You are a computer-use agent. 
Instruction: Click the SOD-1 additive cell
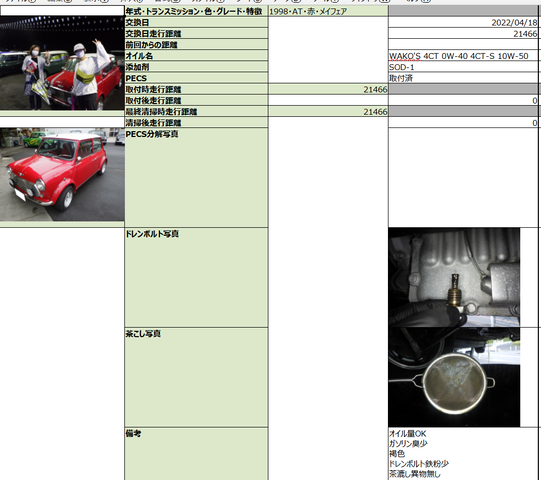[463, 67]
